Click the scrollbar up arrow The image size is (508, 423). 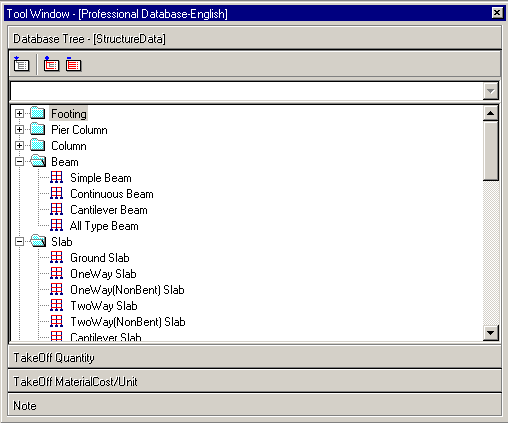pos(491,113)
